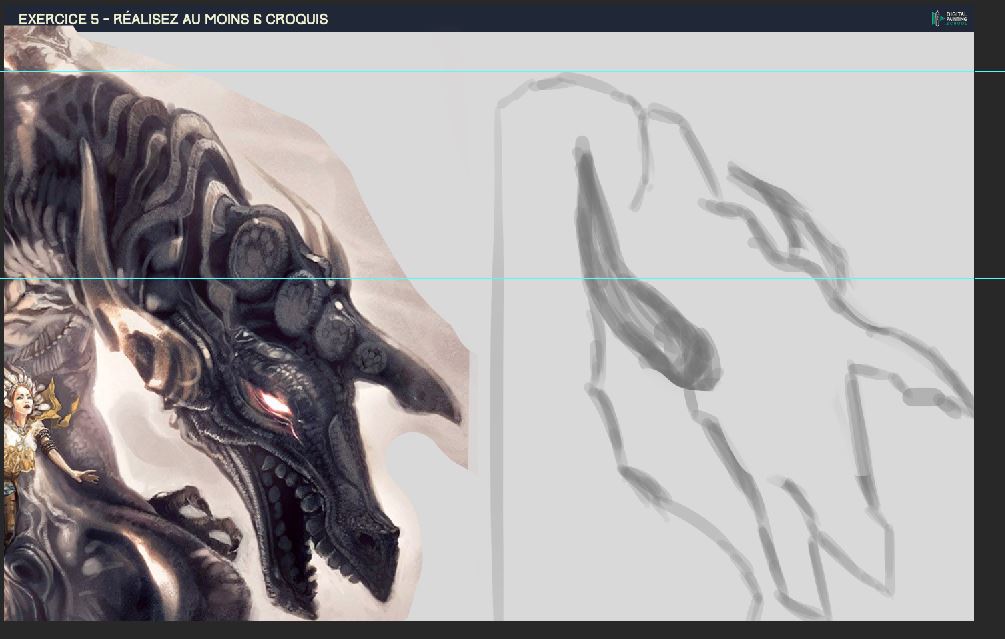Click the dark pasteboard below the canvas
The image size is (1005, 639).
tap(500, 630)
